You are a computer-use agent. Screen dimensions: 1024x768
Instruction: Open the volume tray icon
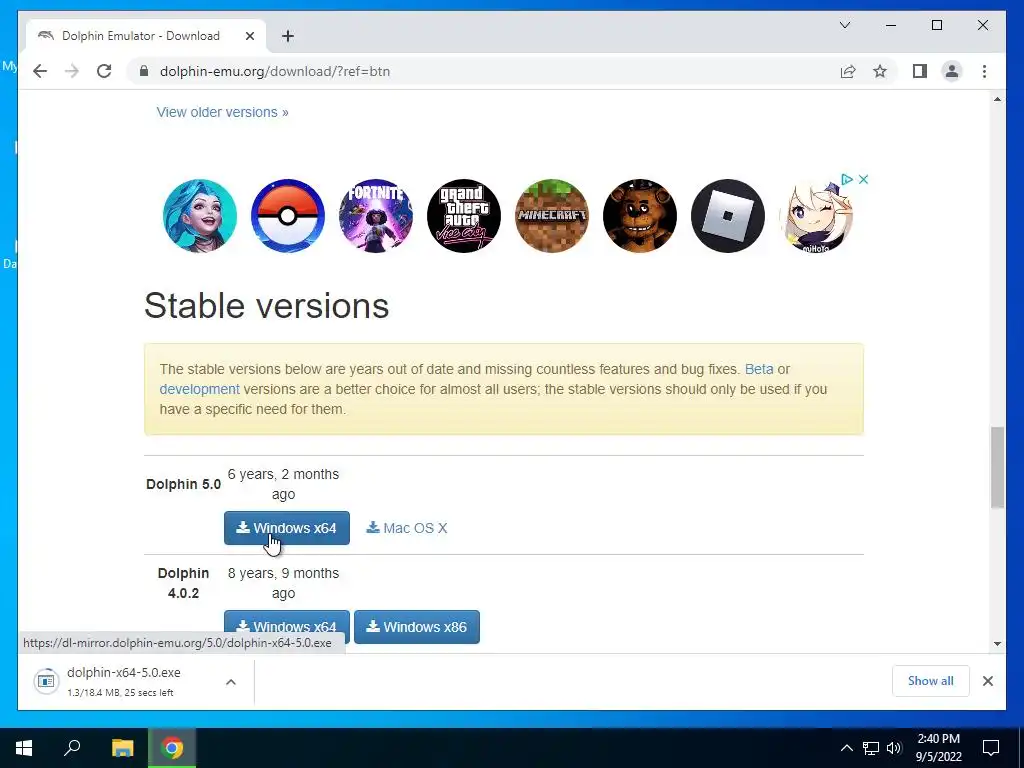click(x=894, y=748)
